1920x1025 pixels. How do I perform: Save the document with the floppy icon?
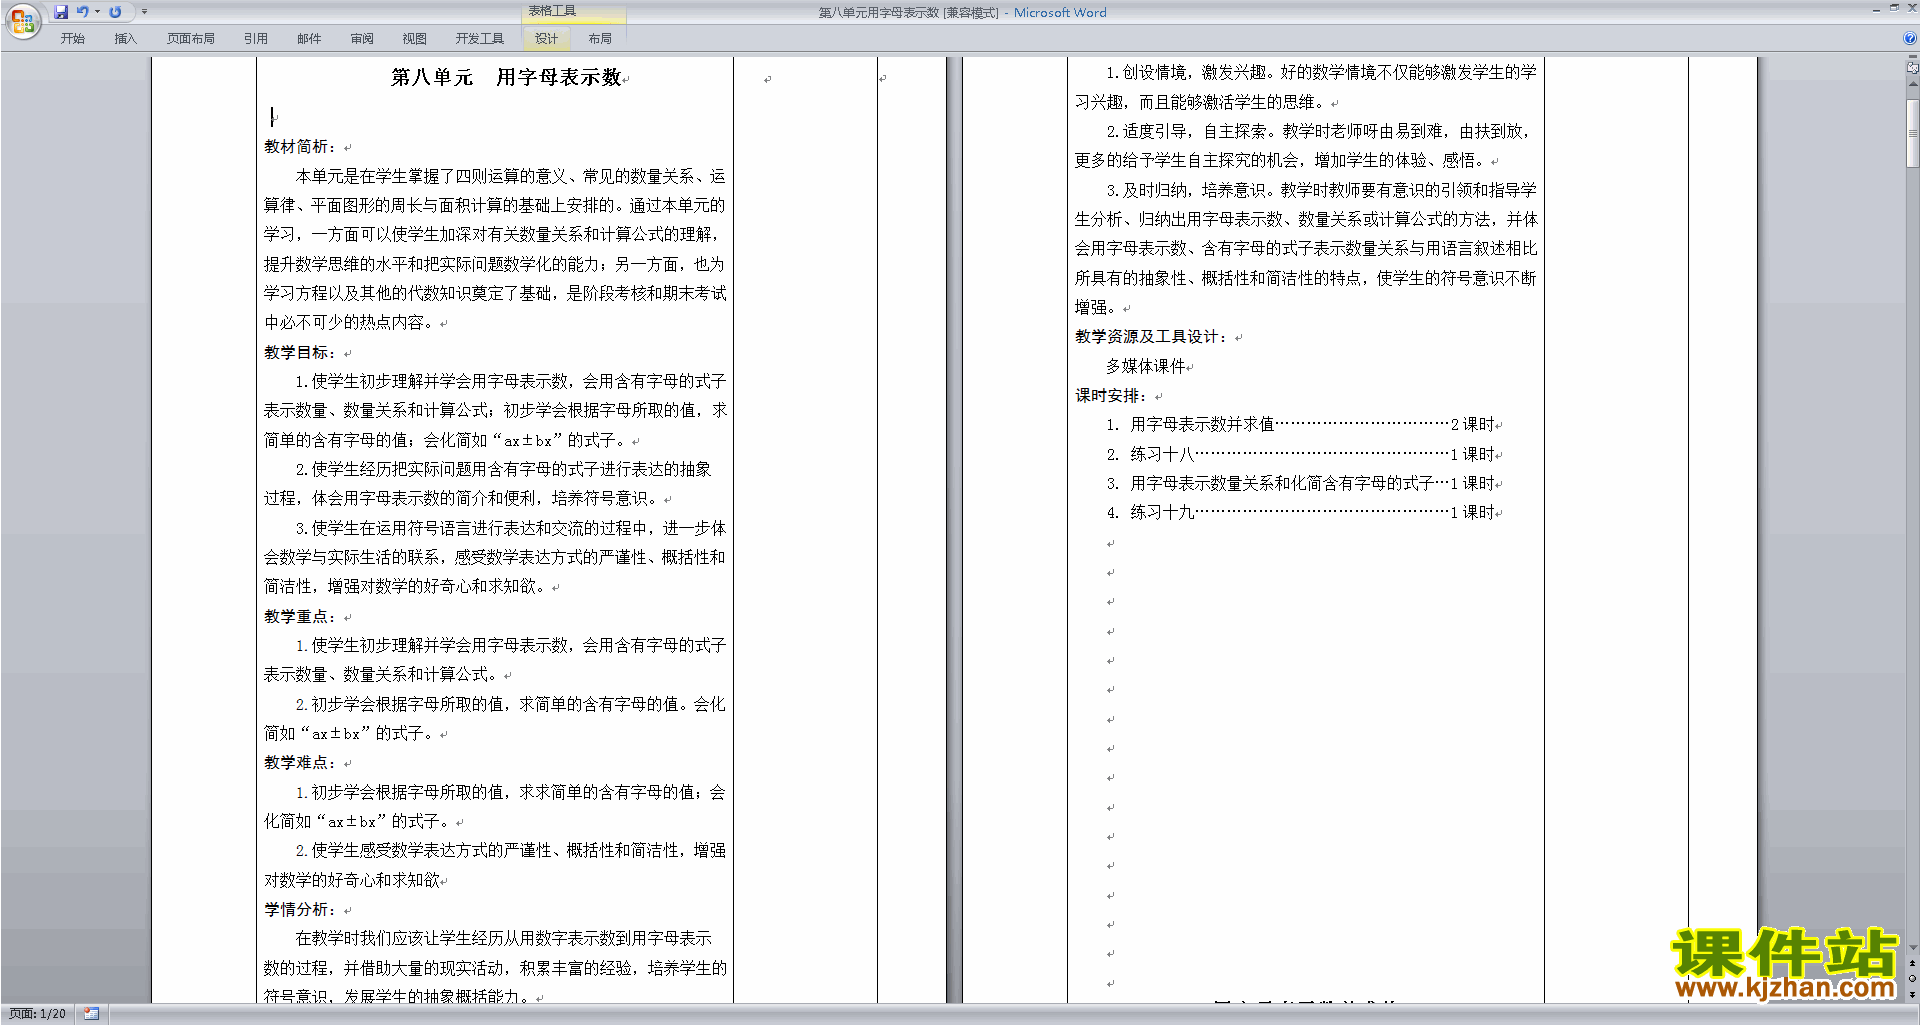point(61,12)
